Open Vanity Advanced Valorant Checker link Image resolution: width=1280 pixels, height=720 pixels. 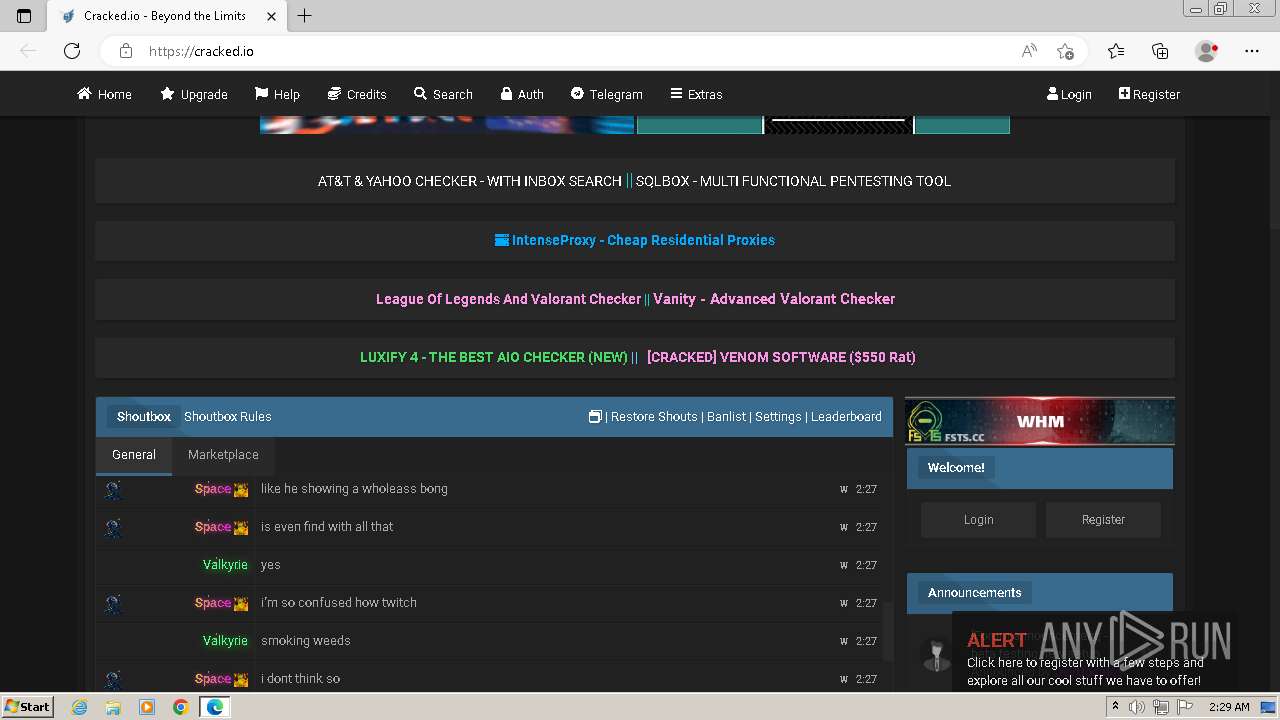tap(774, 299)
